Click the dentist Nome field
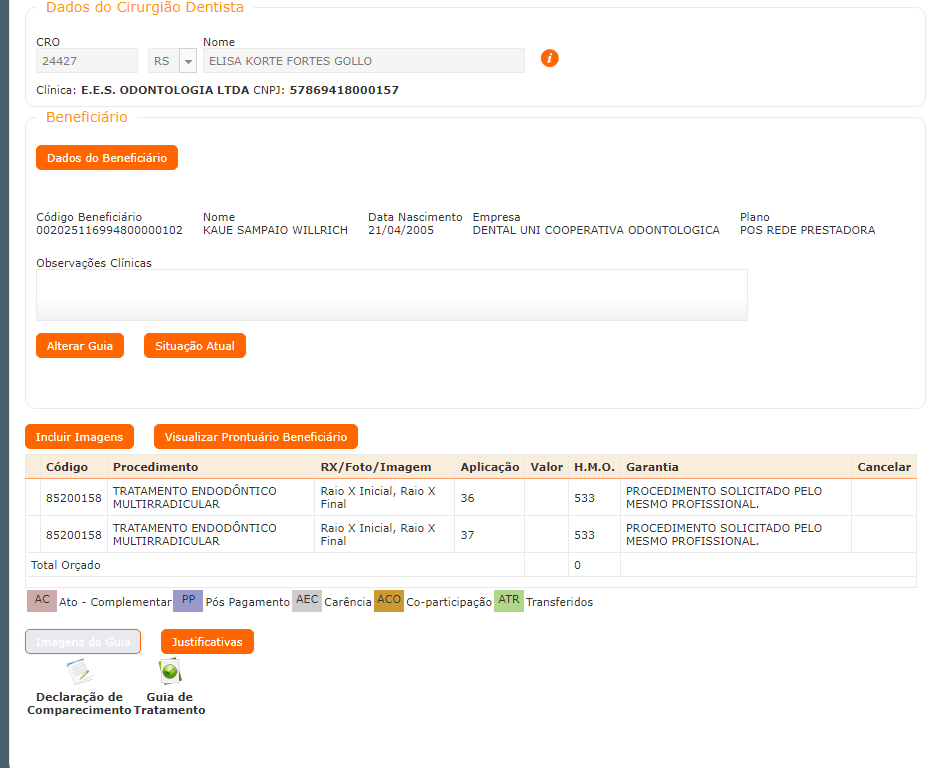This screenshot has width=932, height=768. click(x=363, y=61)
